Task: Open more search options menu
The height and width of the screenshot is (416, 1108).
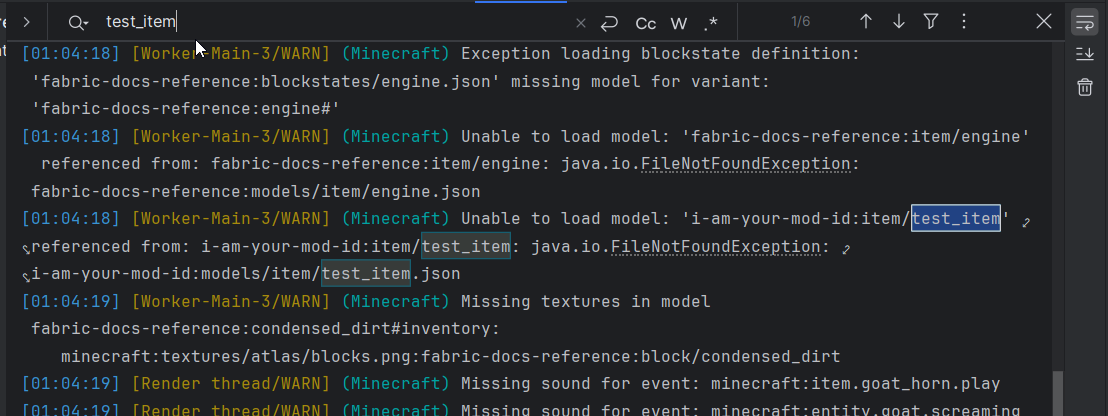Action: [x=963, y=21]
